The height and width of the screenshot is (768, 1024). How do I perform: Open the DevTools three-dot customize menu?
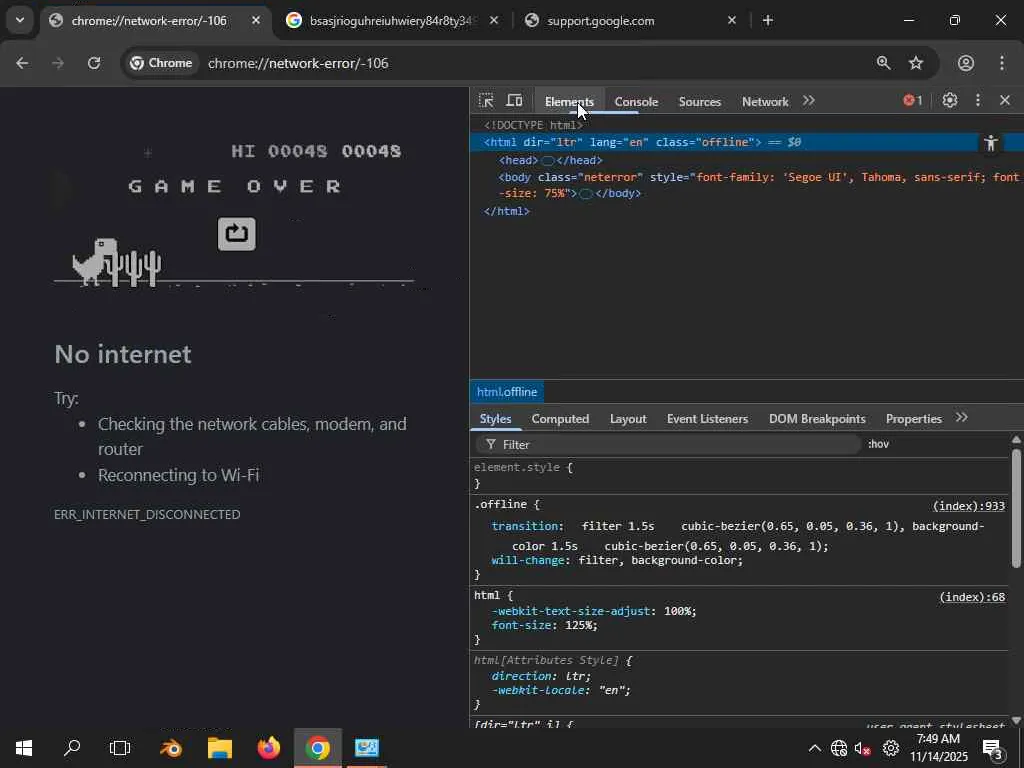tap(978, 100)
